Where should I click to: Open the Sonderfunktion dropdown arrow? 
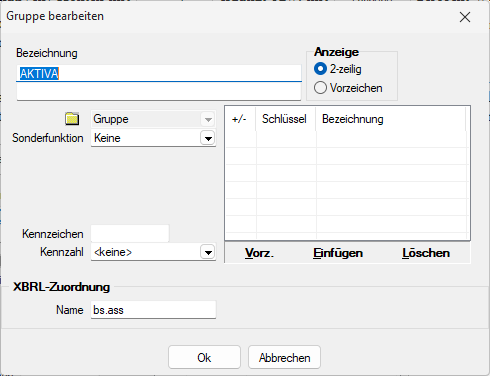point(208,138)
